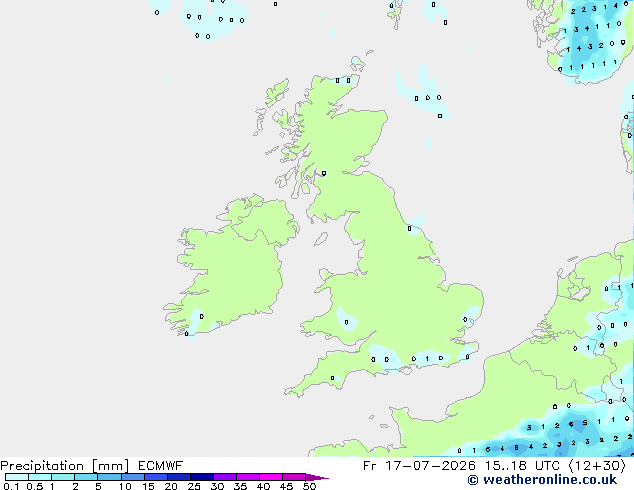
Task: Click the 45–50 mm legend swatch
Action: (294, 477)
